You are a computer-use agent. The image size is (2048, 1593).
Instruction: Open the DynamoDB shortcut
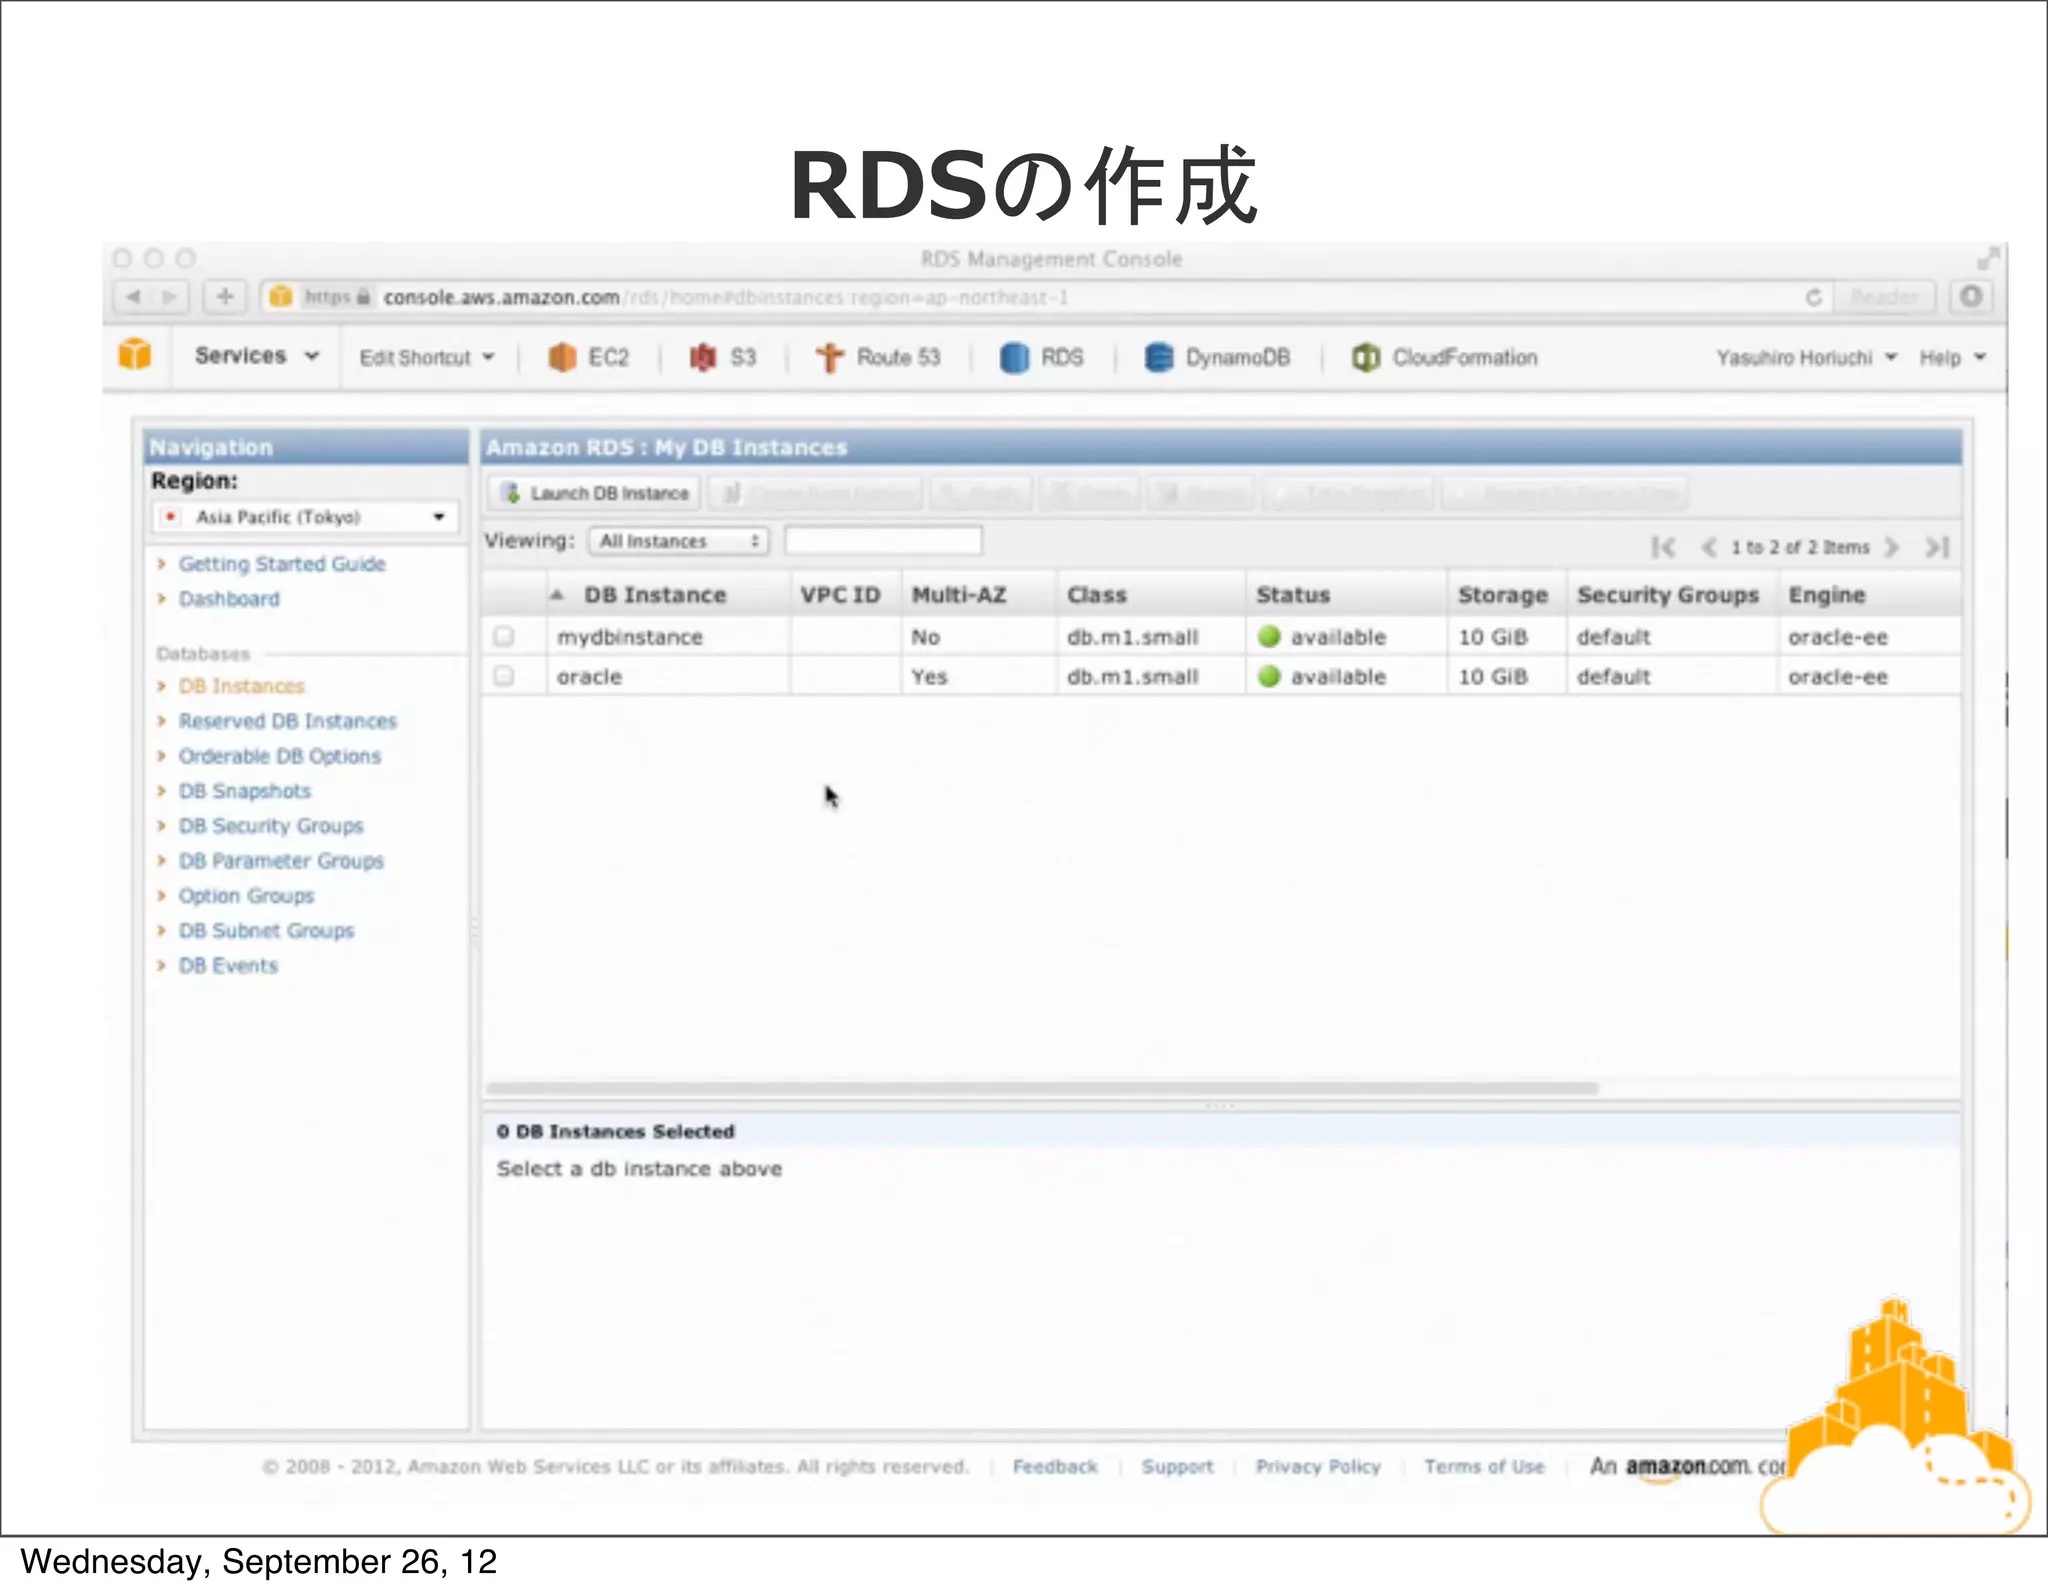point(1217,357)
